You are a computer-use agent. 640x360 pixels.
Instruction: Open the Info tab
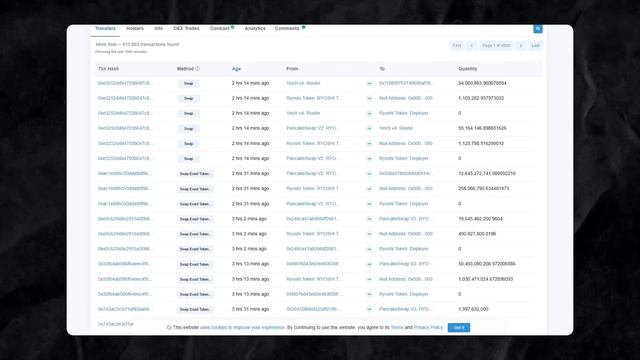[x=159, y=29]
